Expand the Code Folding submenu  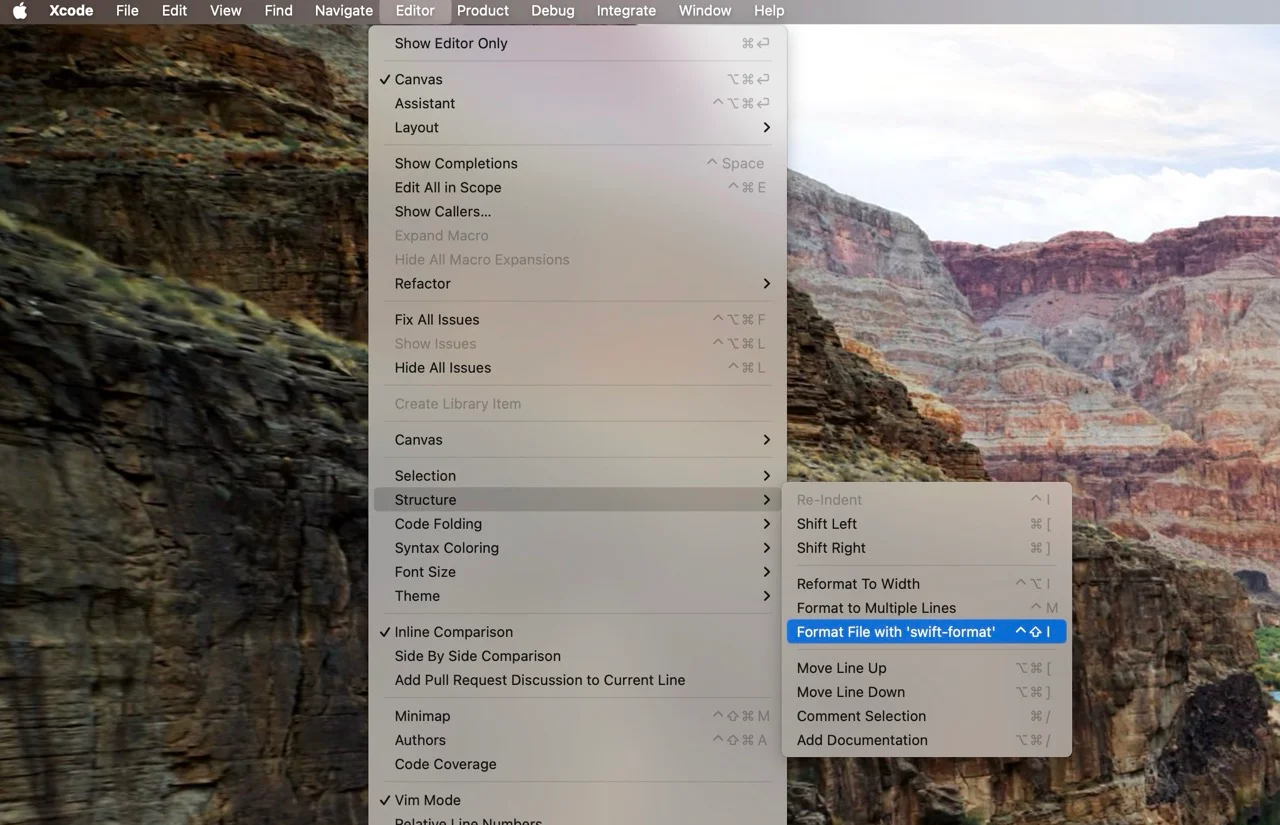(438, 523)
